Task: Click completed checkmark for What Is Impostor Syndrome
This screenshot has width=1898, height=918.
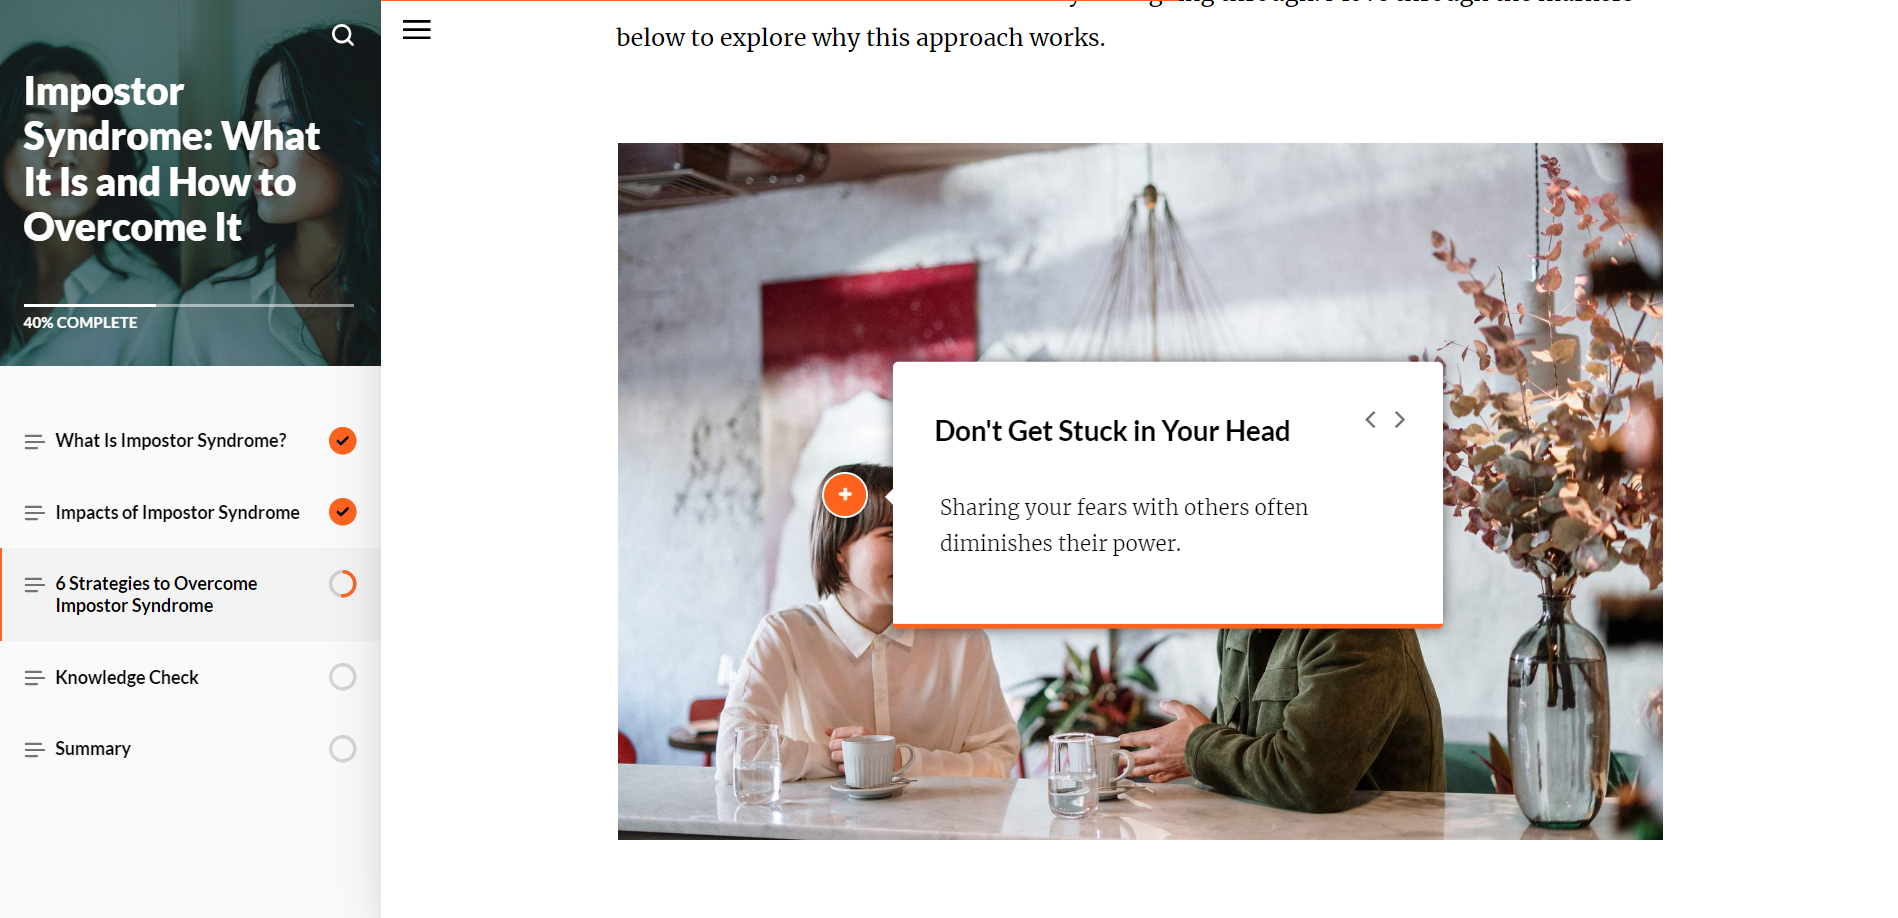Action: pos(343,441)
